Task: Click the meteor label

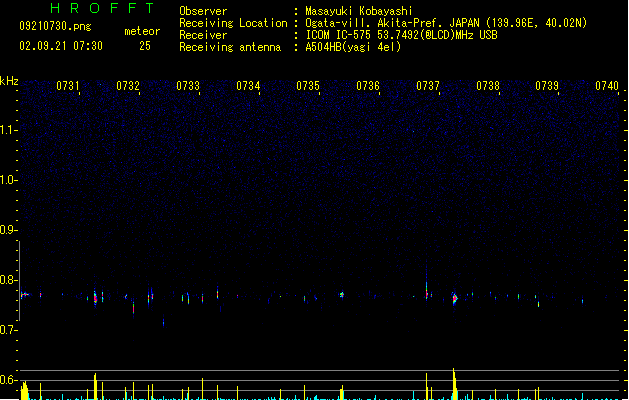Action: point(142,31)
